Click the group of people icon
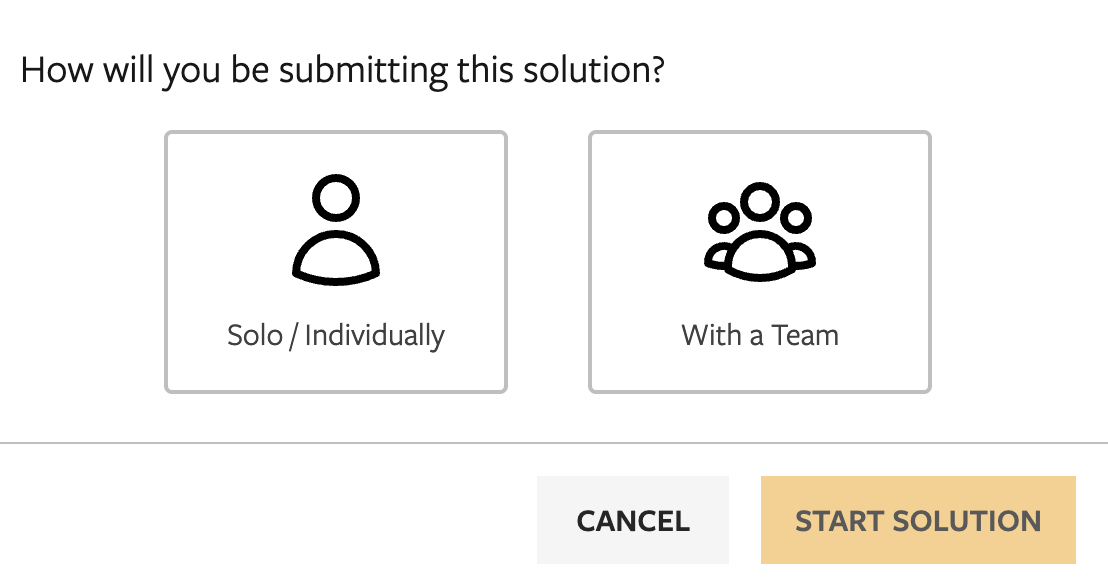 (760, 232)
